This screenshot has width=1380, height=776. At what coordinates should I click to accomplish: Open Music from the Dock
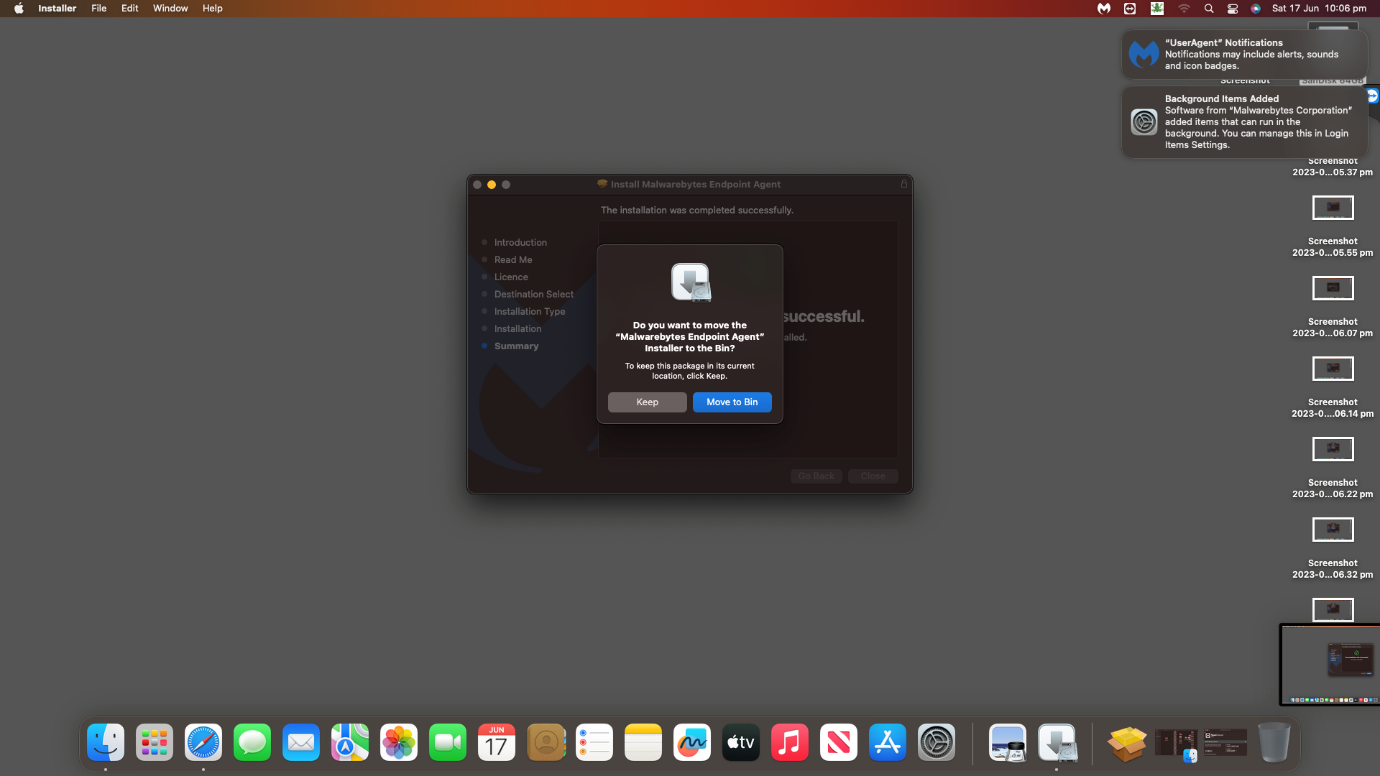790,742
